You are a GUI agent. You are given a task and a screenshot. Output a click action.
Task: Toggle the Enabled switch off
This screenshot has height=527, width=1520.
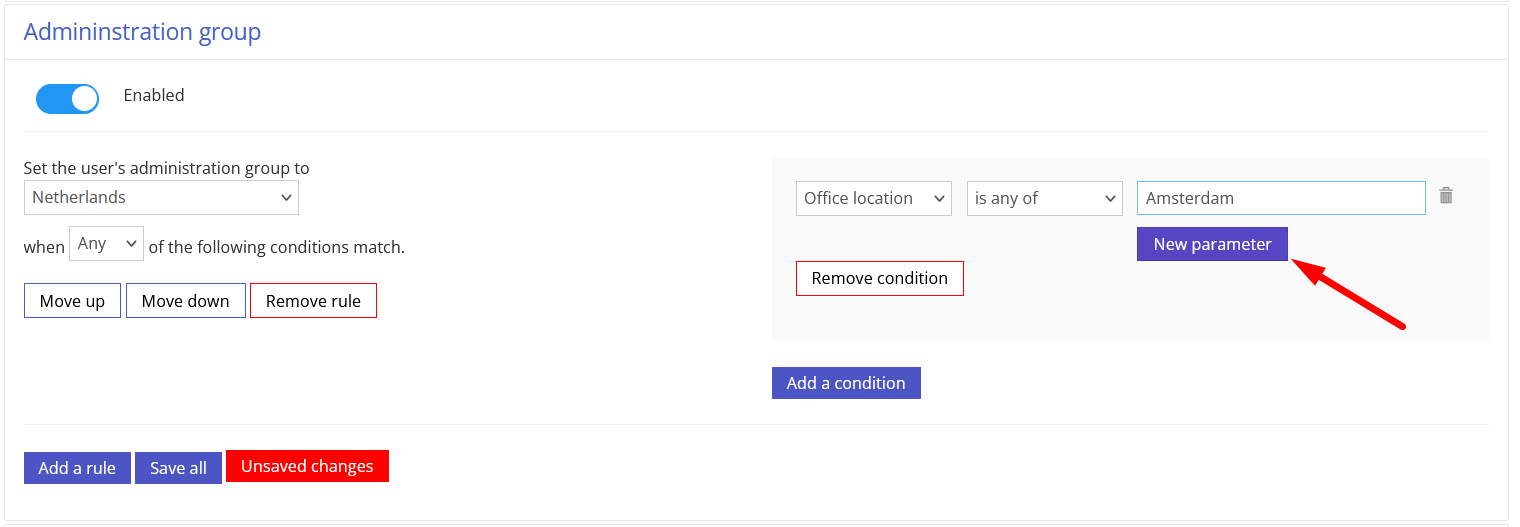click(67, 98)
